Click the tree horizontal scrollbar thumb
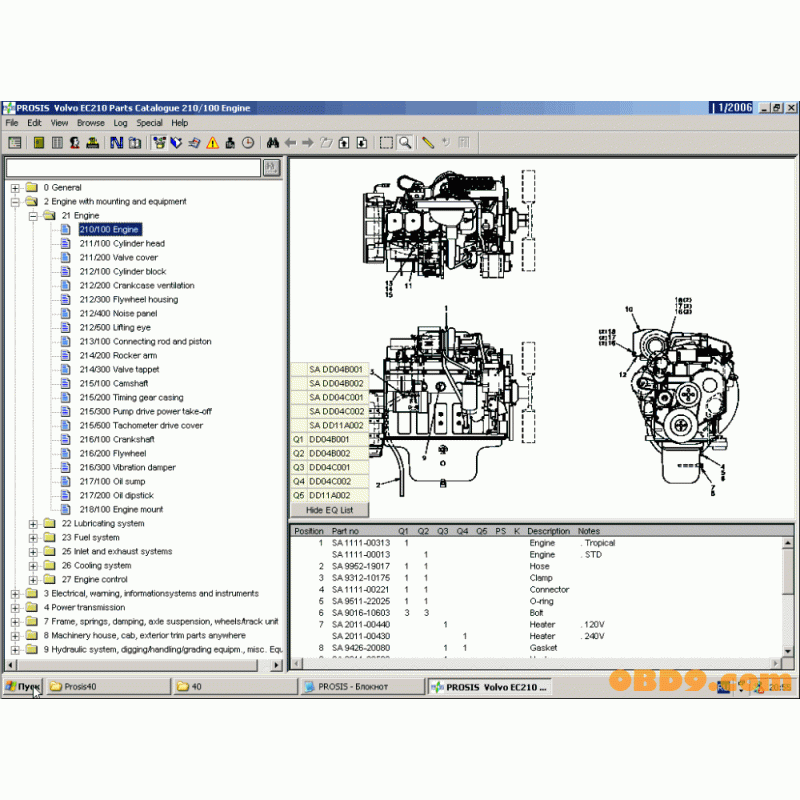Viewport: 800px width, 800px height. coord(137,665)
